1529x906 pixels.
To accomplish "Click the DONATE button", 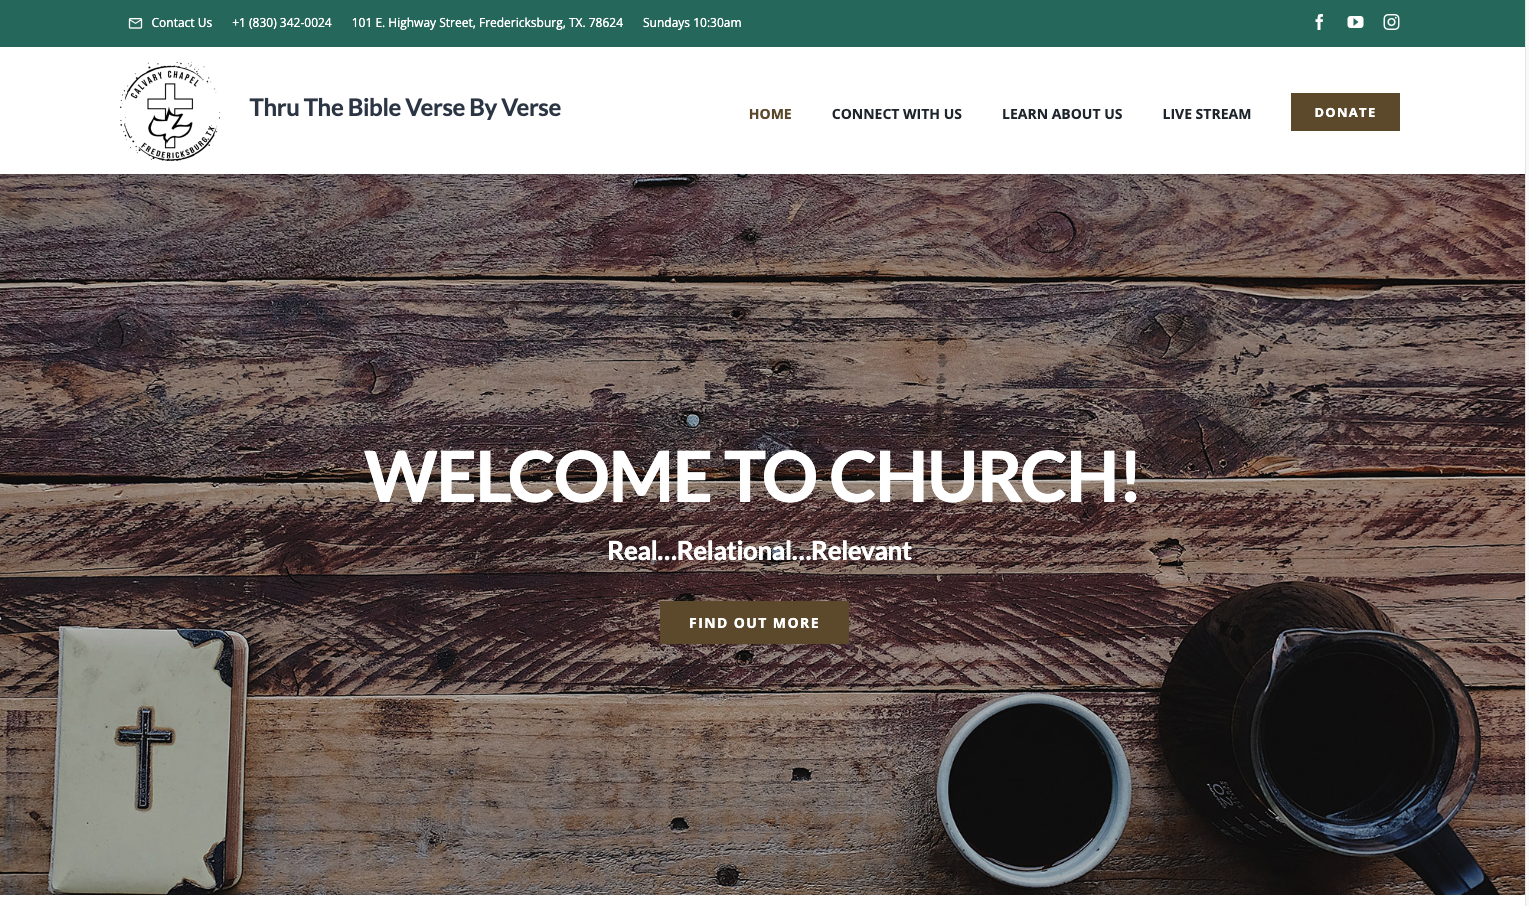I will pyautogui.click(x=1345, y=112).
